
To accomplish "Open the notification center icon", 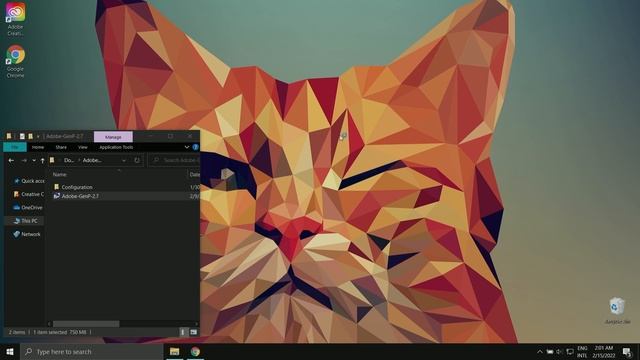I will click(x=627, y=351).
